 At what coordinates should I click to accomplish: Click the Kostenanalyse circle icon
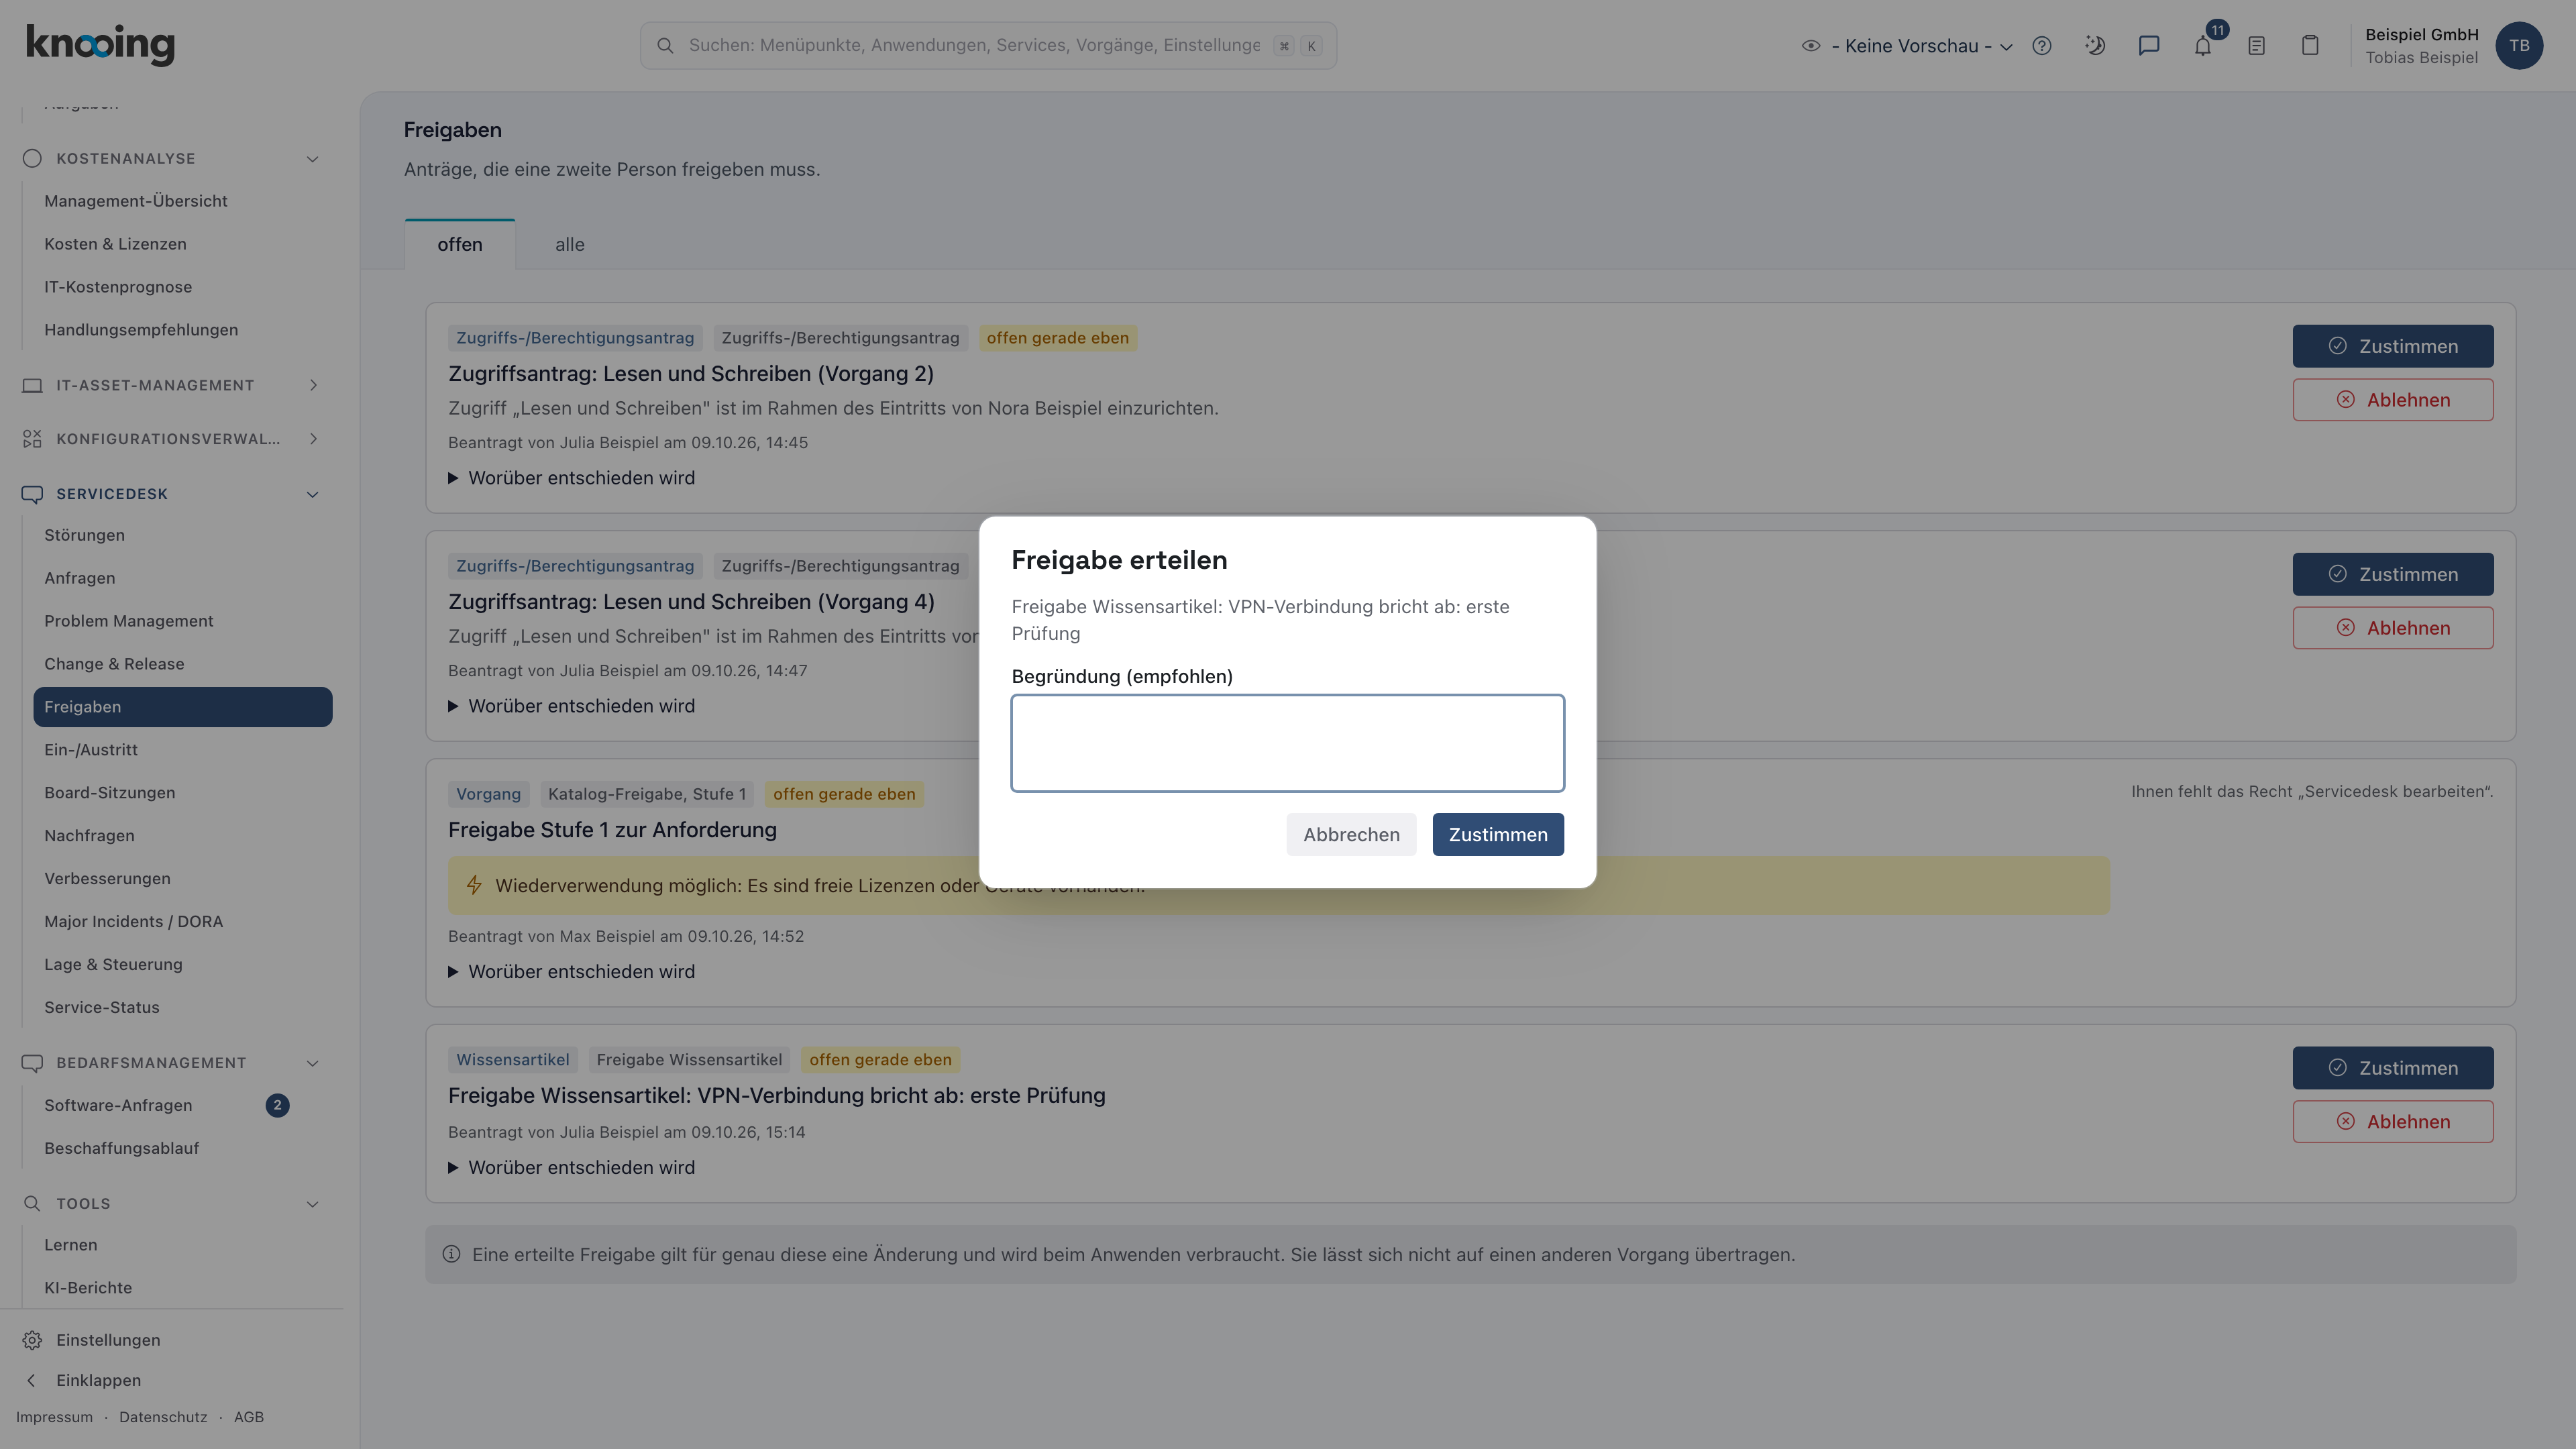click(32, 158)
